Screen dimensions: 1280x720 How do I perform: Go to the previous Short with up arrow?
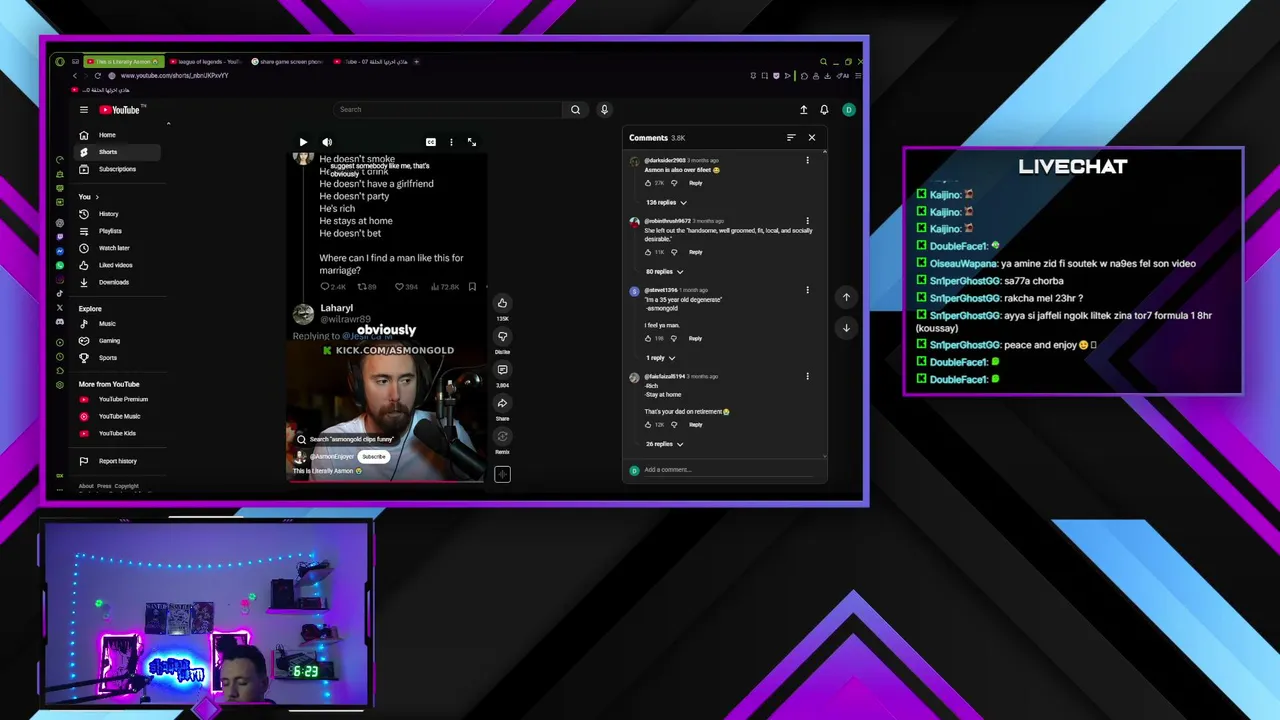846,297
